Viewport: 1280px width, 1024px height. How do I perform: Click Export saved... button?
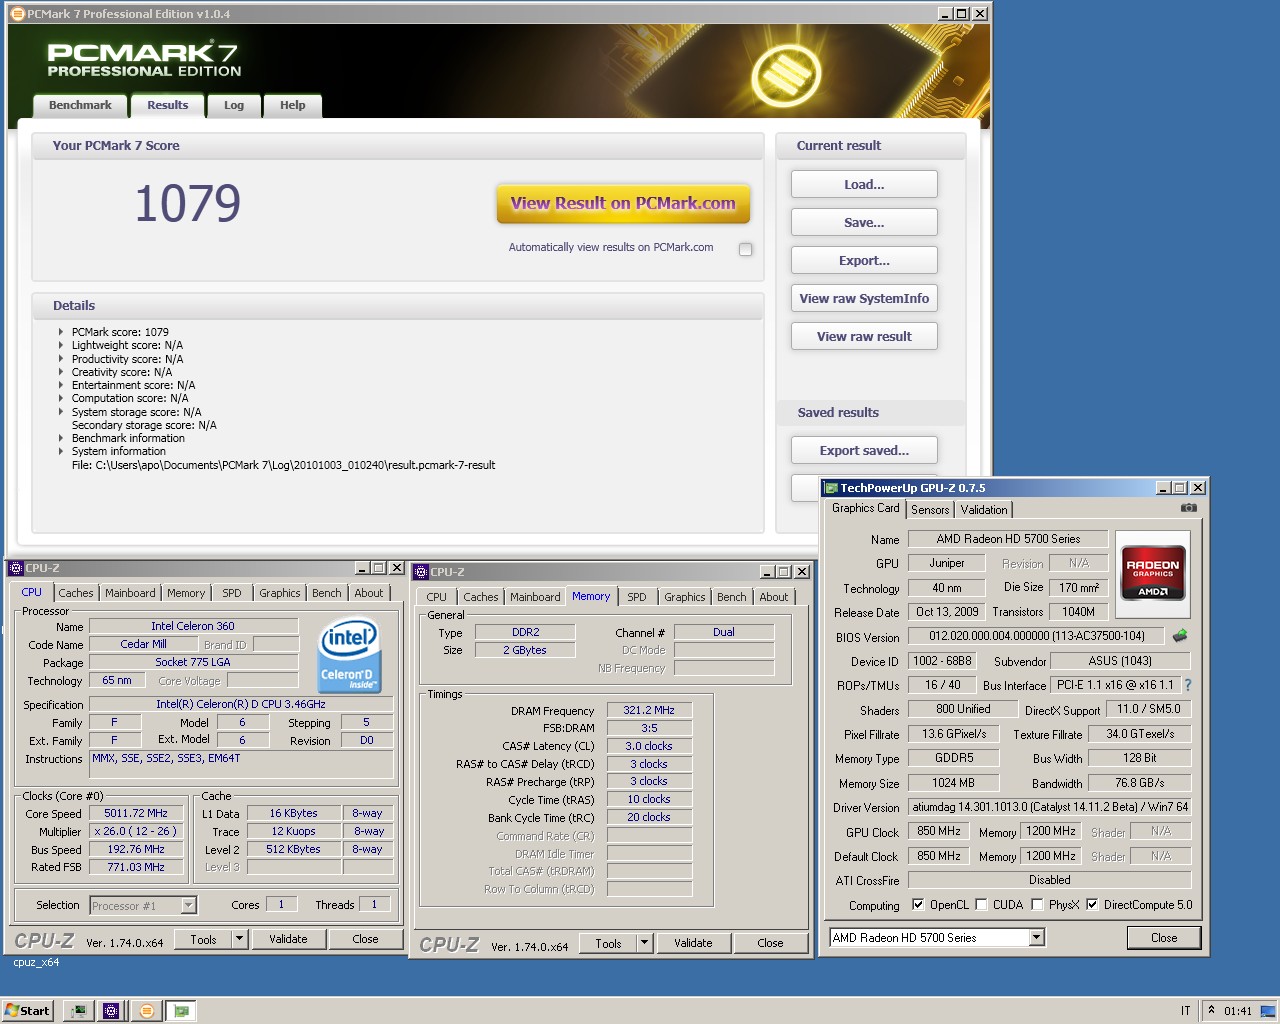(864, 450)
